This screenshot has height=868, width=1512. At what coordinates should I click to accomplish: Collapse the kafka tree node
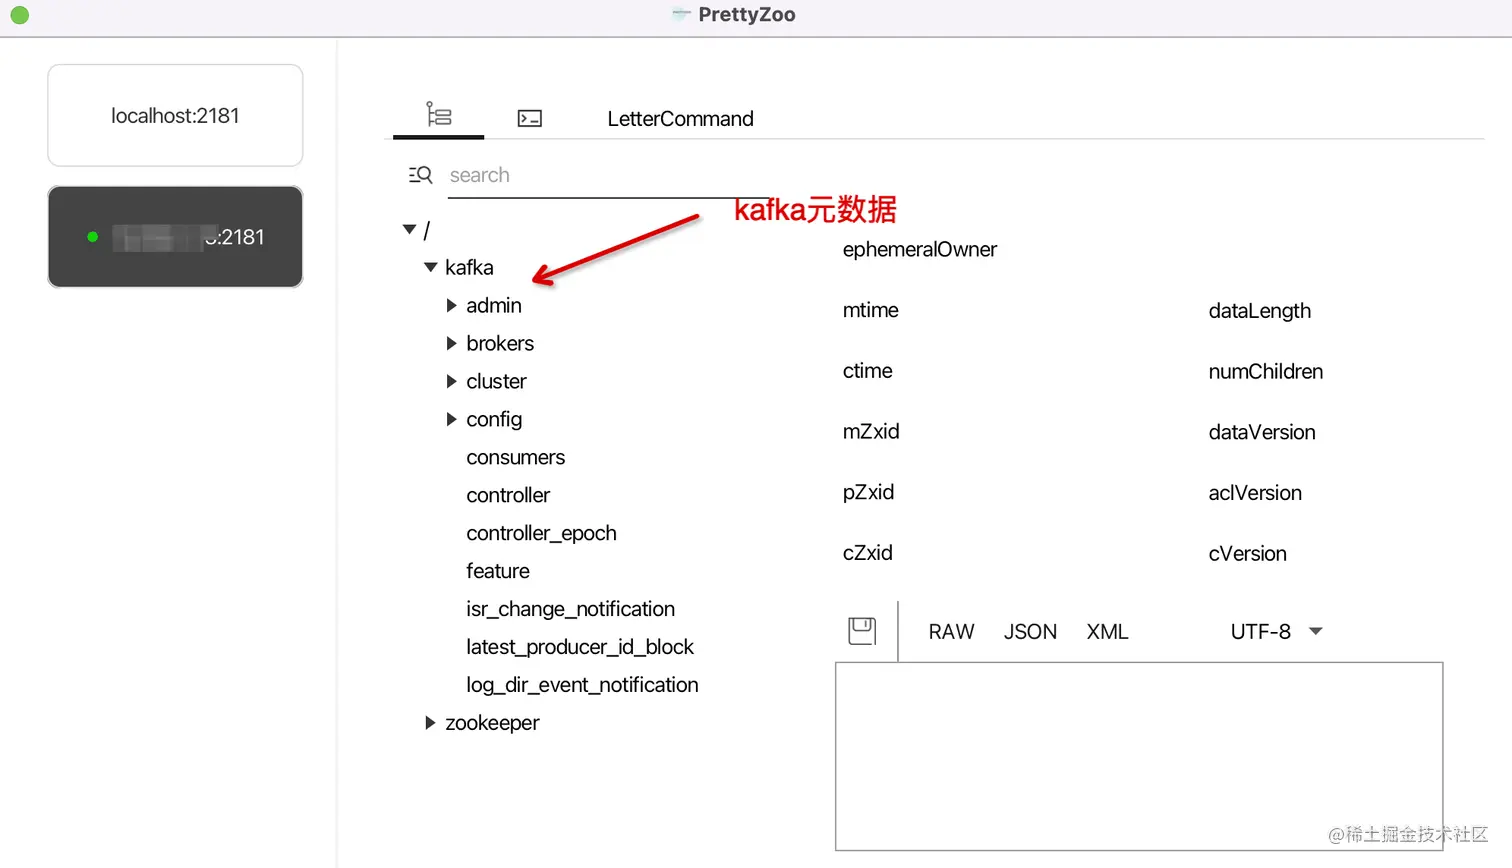click(430, 267)
